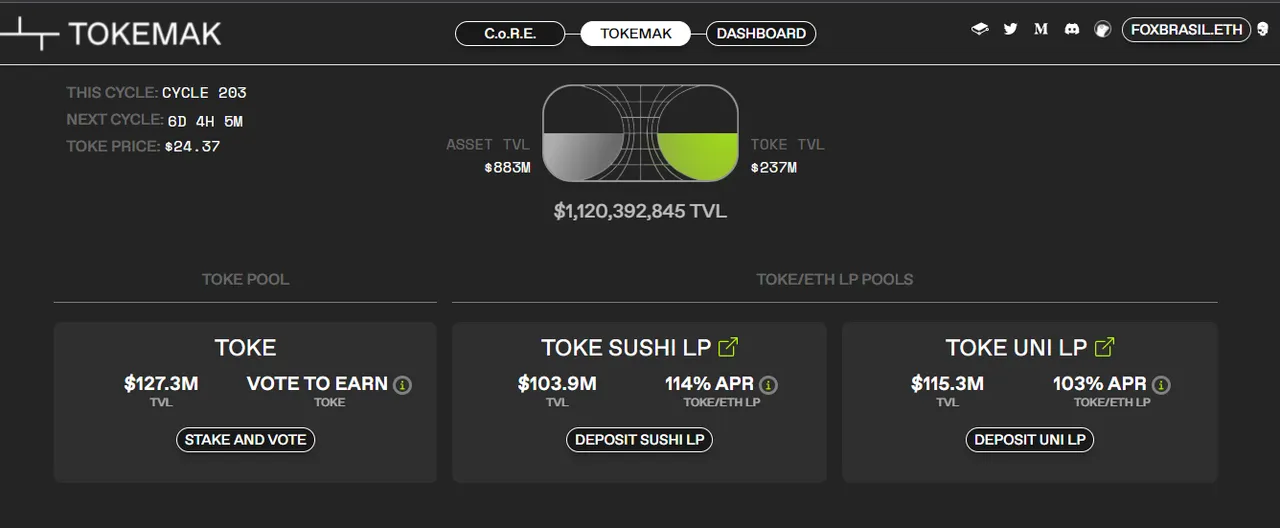Click the 103% APR info icon
The image size is (1280, 528).
(1161, 385)
